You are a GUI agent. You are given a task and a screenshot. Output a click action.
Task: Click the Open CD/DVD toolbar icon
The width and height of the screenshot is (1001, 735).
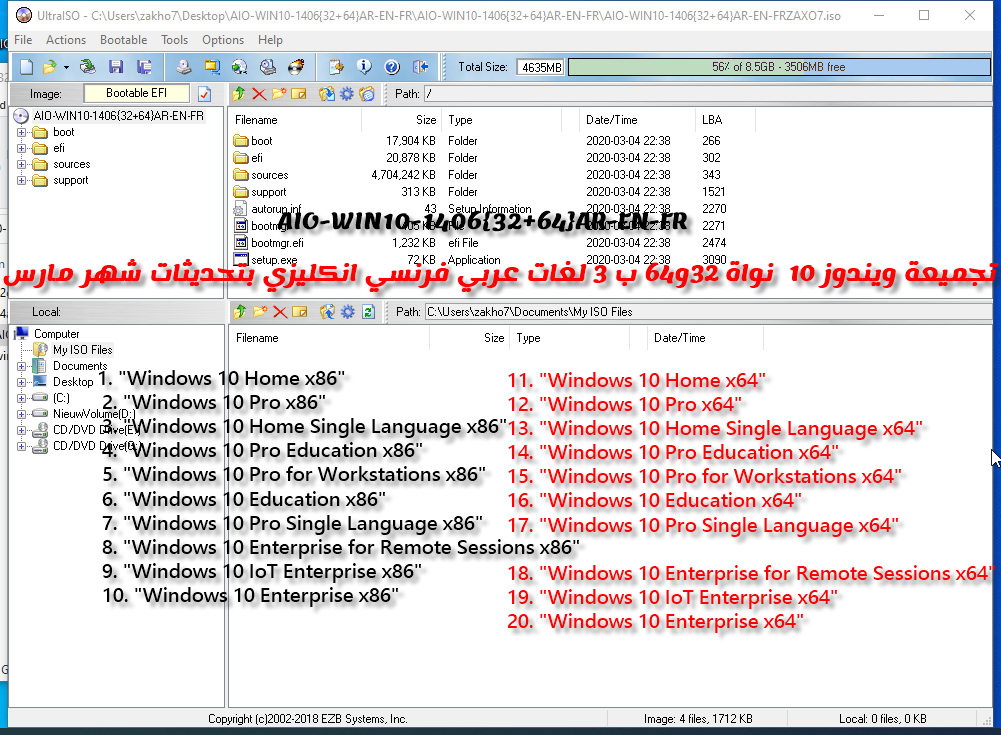(x=87, y=66)
